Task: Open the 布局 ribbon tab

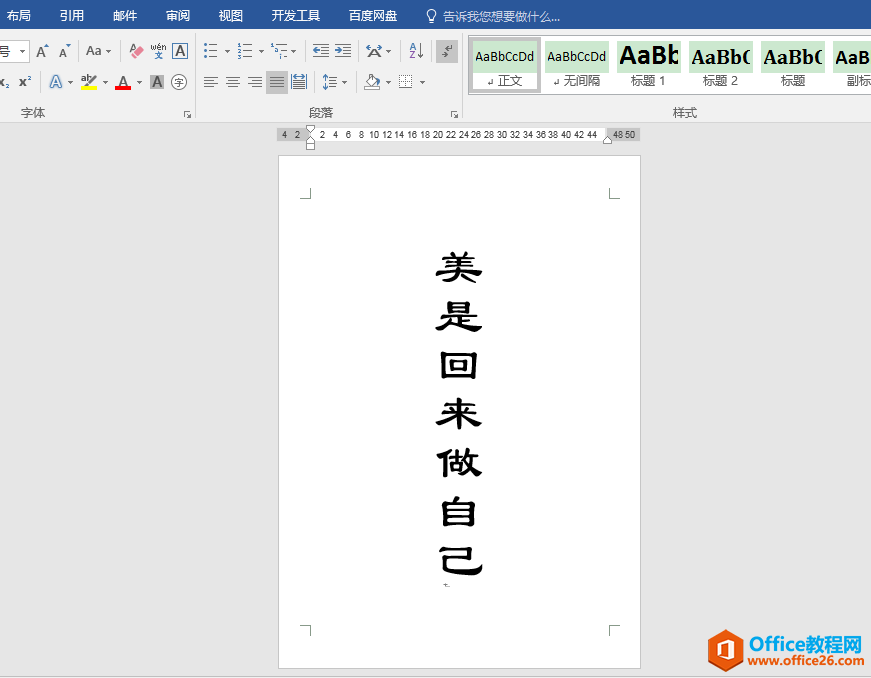Action: (19, 16)
